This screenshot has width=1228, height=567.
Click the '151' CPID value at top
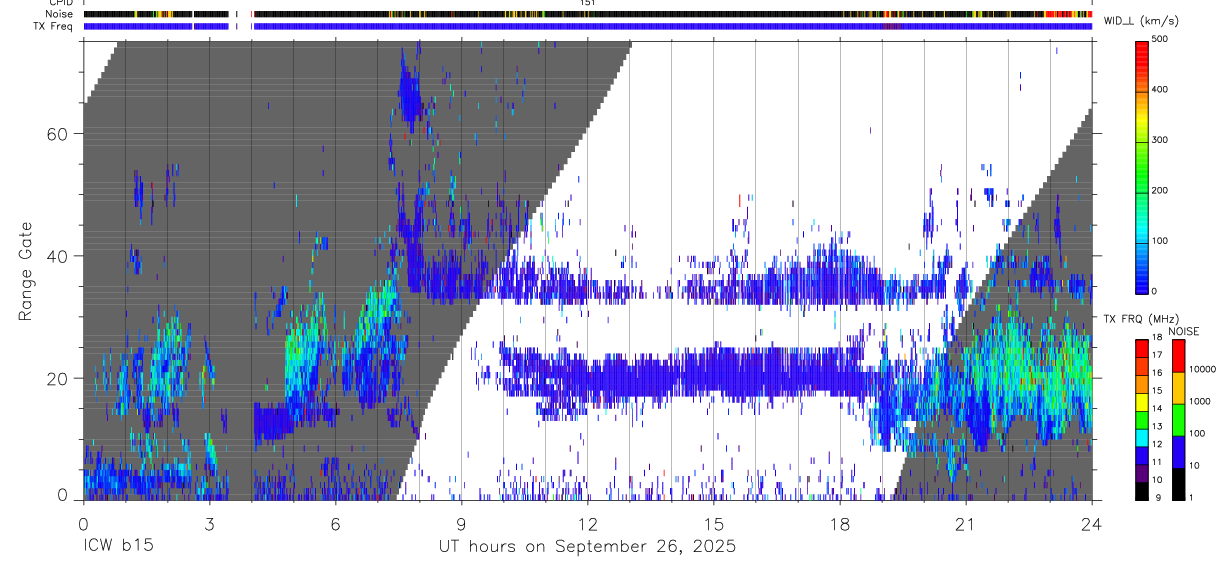587,3
